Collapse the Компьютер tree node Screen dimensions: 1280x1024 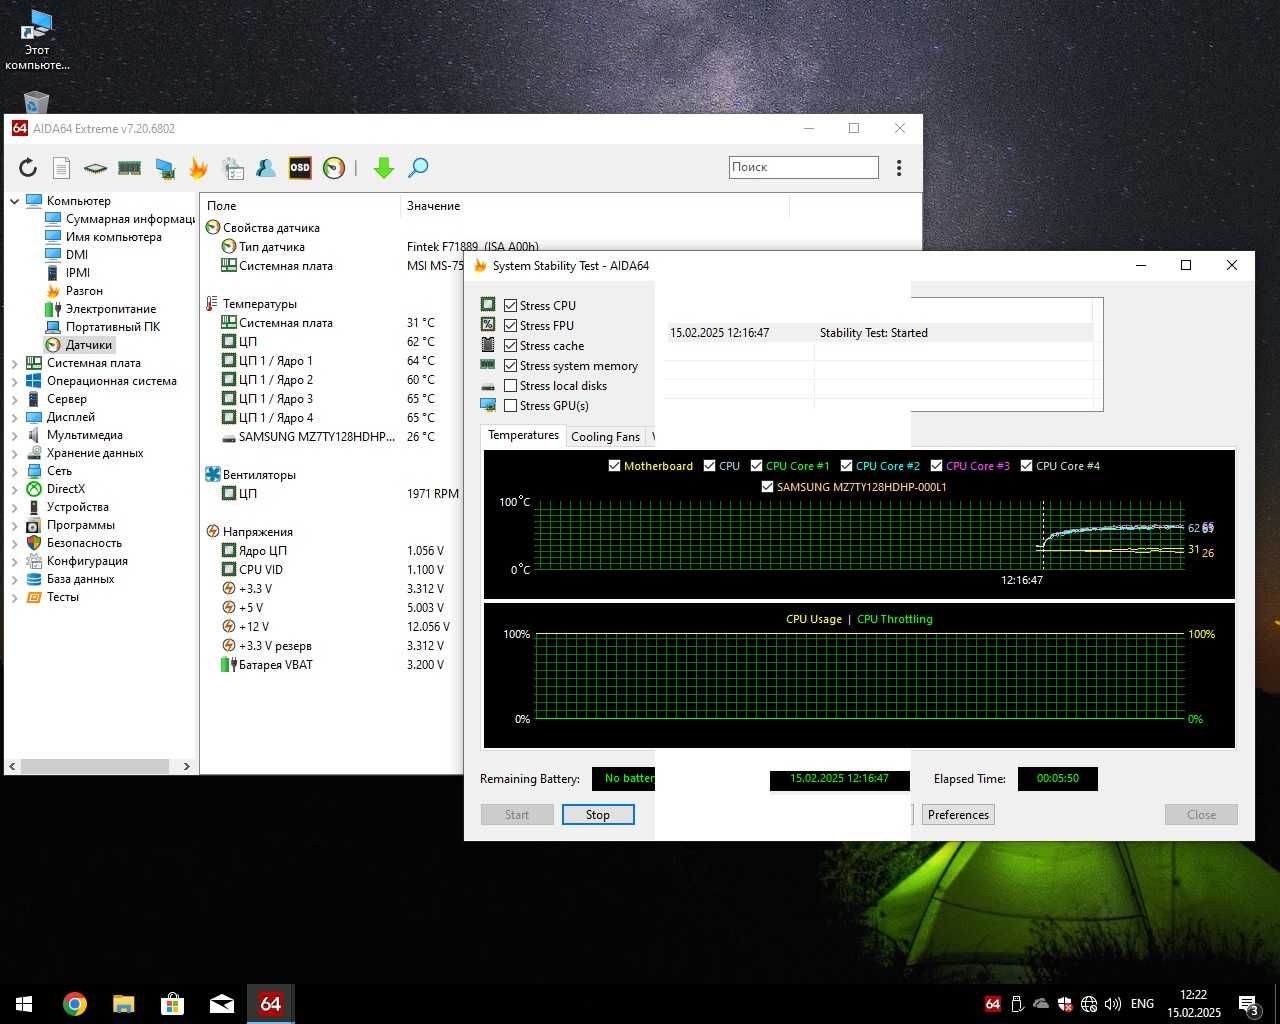(15, 201)
